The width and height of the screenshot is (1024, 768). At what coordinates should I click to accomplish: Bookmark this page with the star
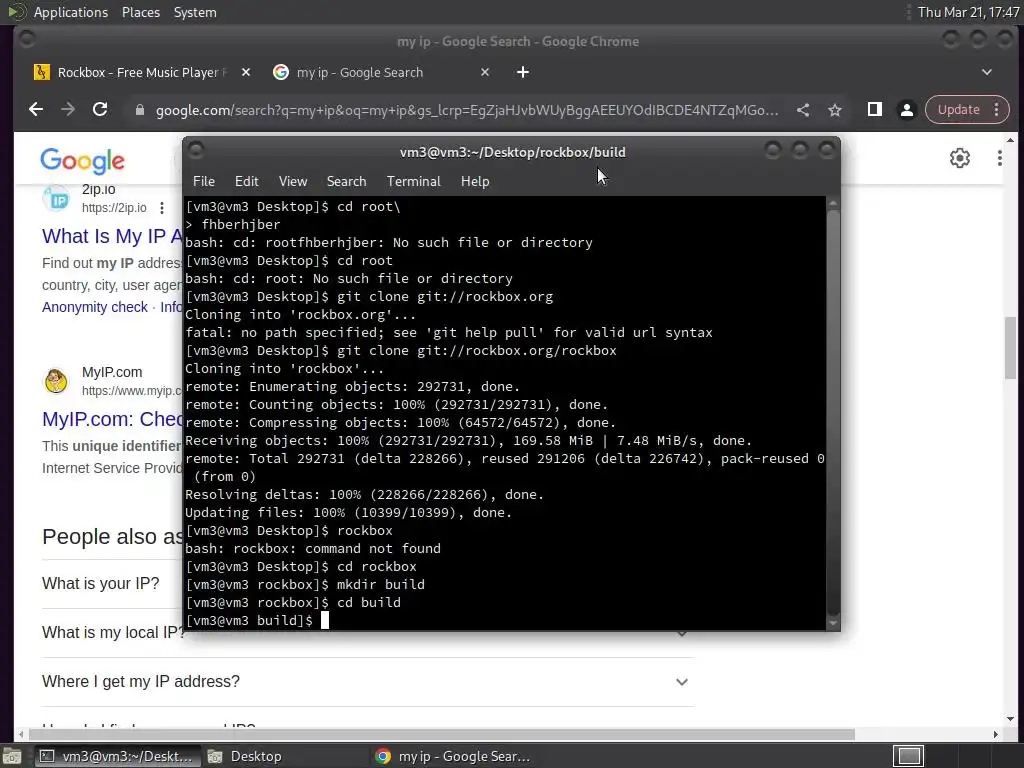835,110
